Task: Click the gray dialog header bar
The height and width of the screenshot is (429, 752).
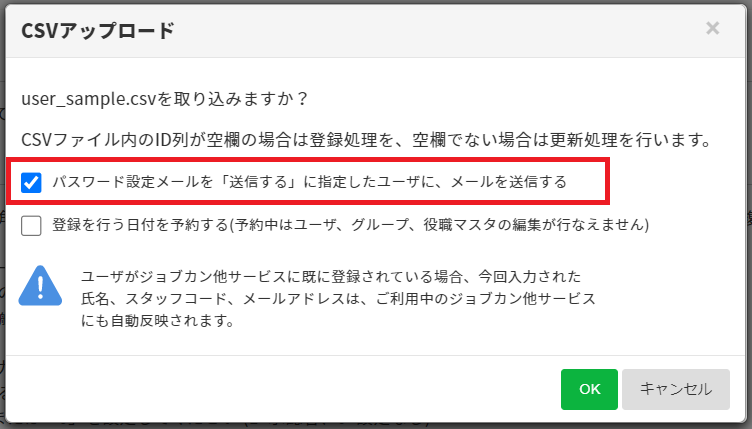Action: 376,31
